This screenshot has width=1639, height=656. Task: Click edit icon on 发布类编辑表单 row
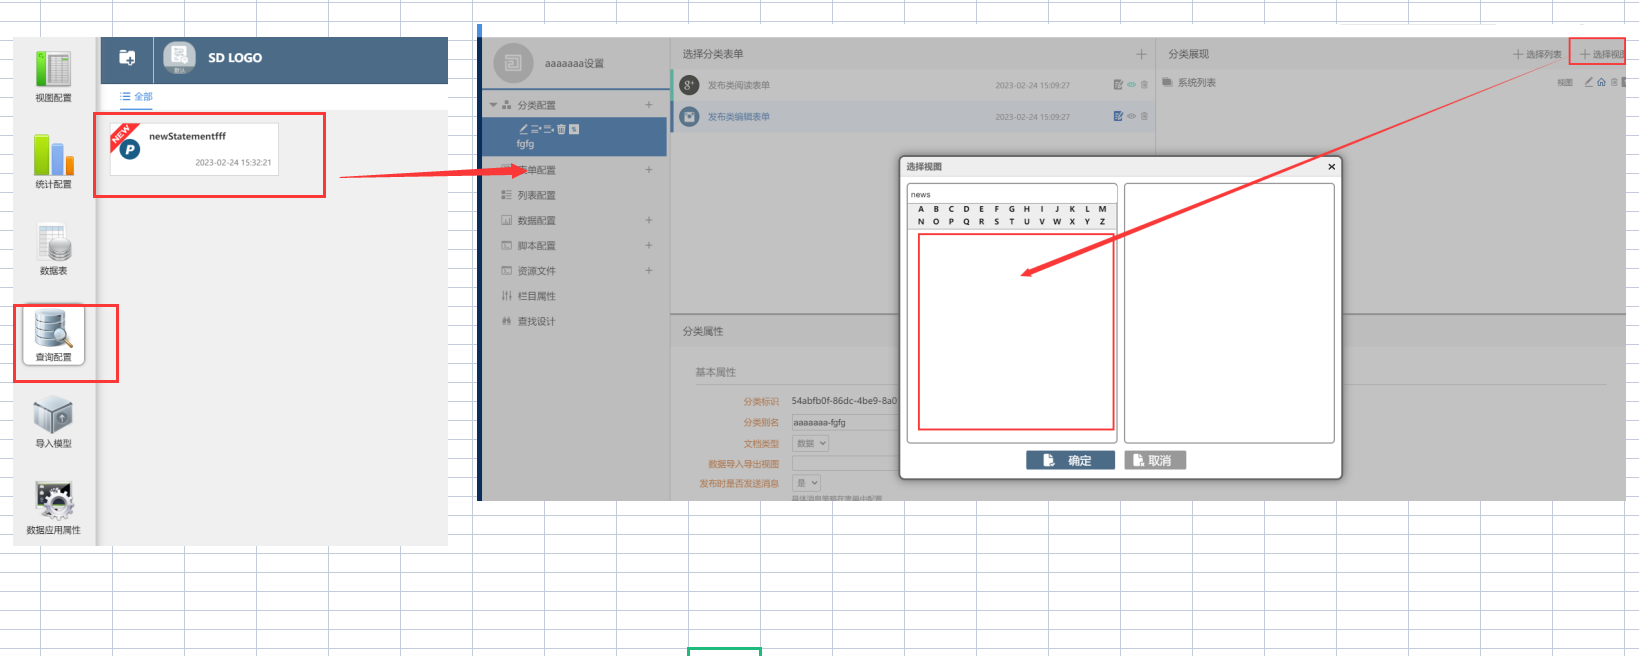pos(1118,116)
